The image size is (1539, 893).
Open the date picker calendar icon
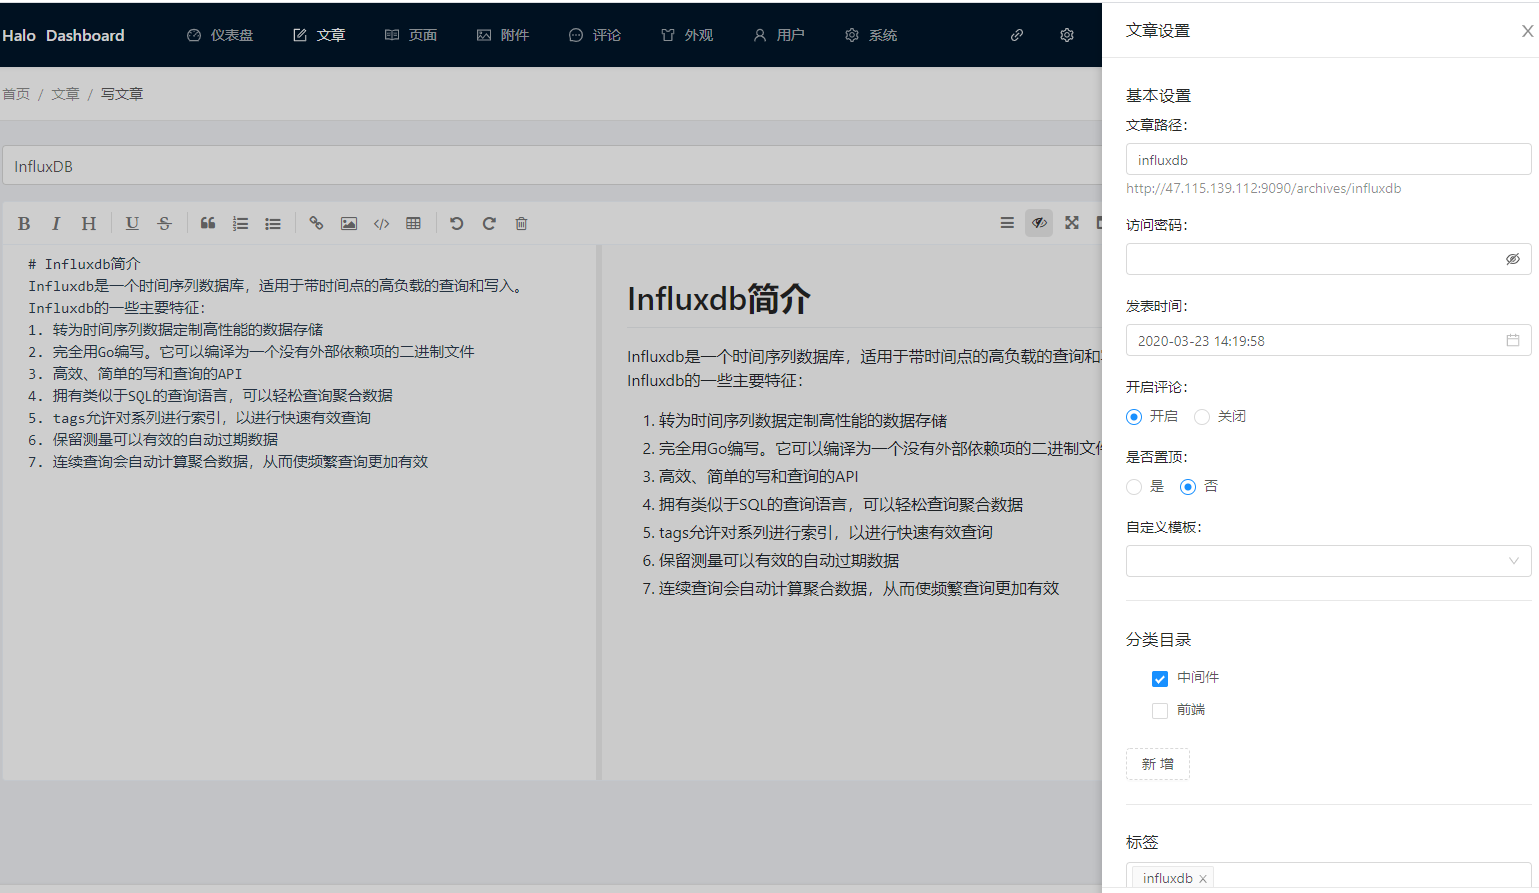point(1513,340)
